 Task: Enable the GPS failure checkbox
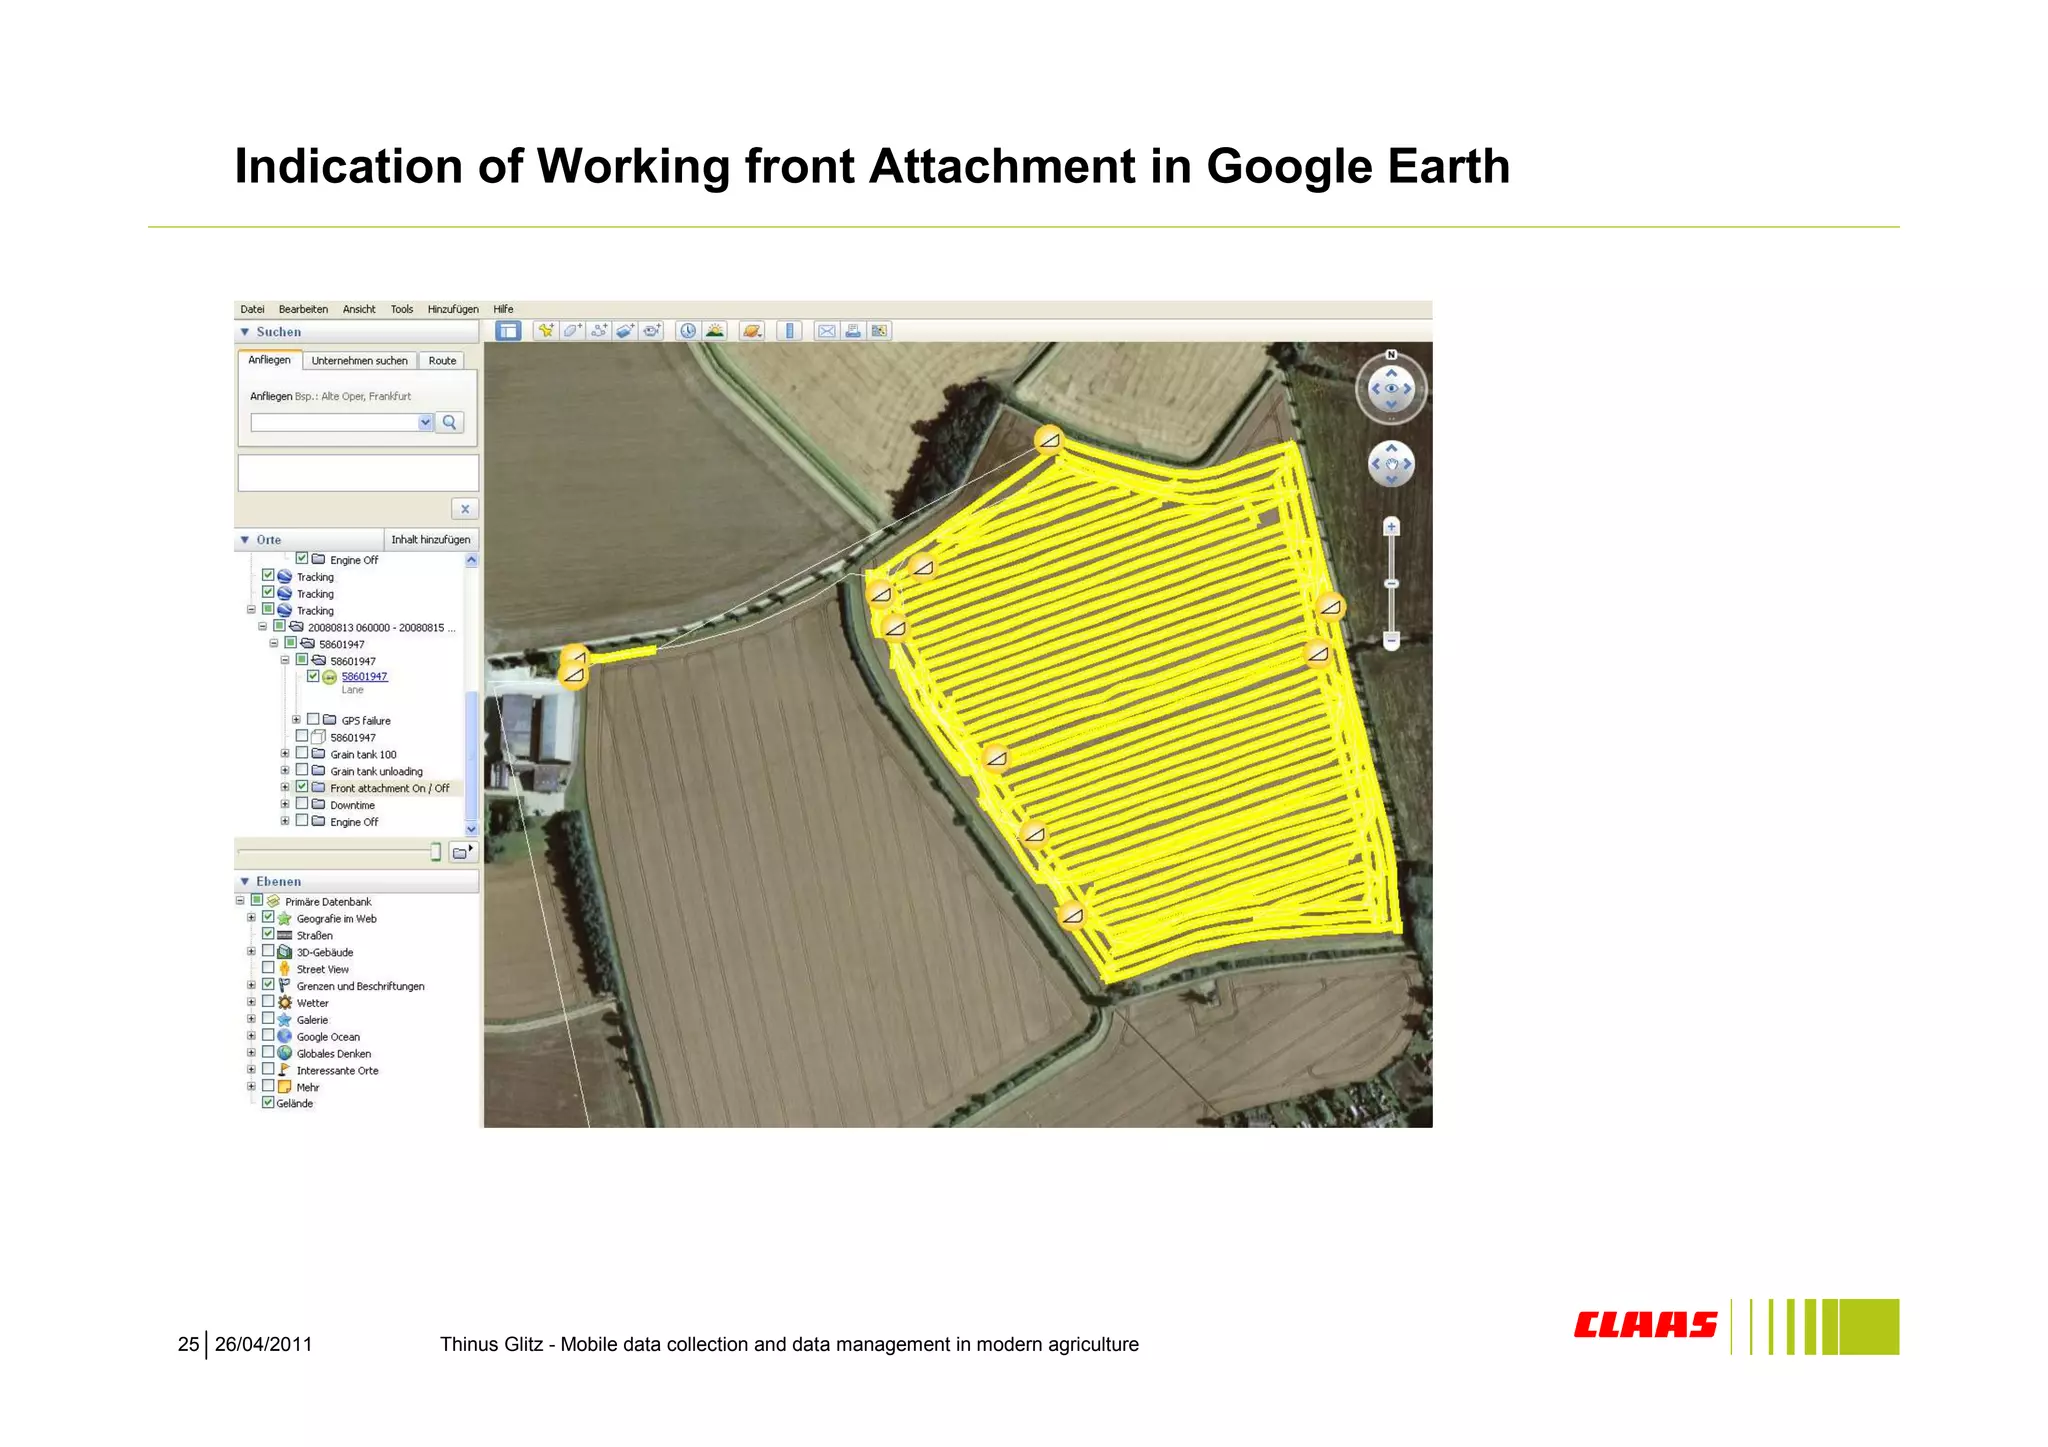pyautogui.click(x=313, y=719)
